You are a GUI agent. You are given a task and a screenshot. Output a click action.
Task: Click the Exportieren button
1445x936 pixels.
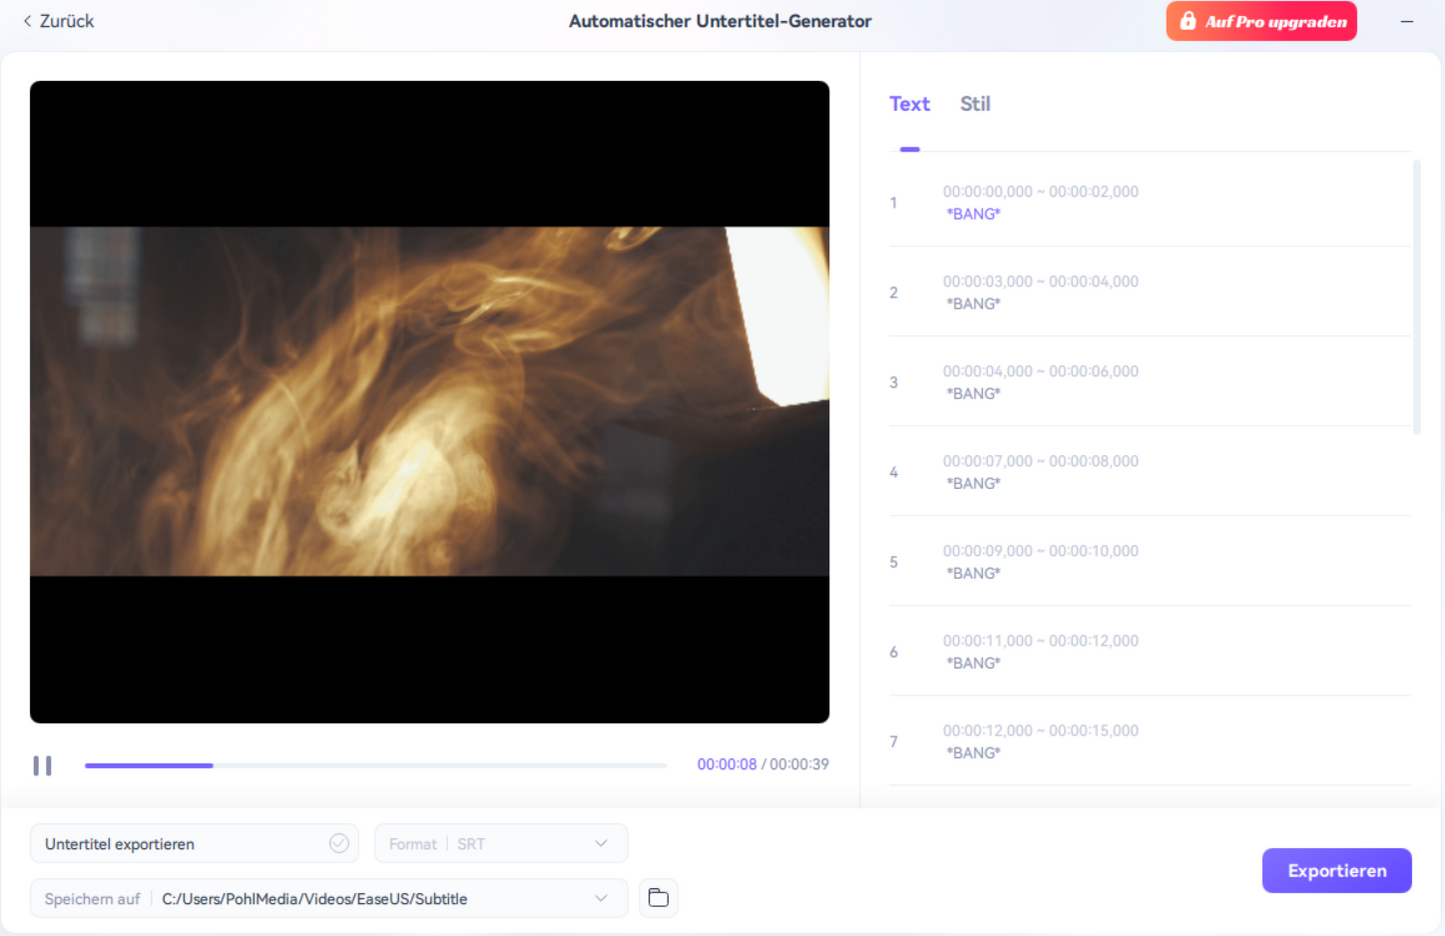tap(1336, 871)
